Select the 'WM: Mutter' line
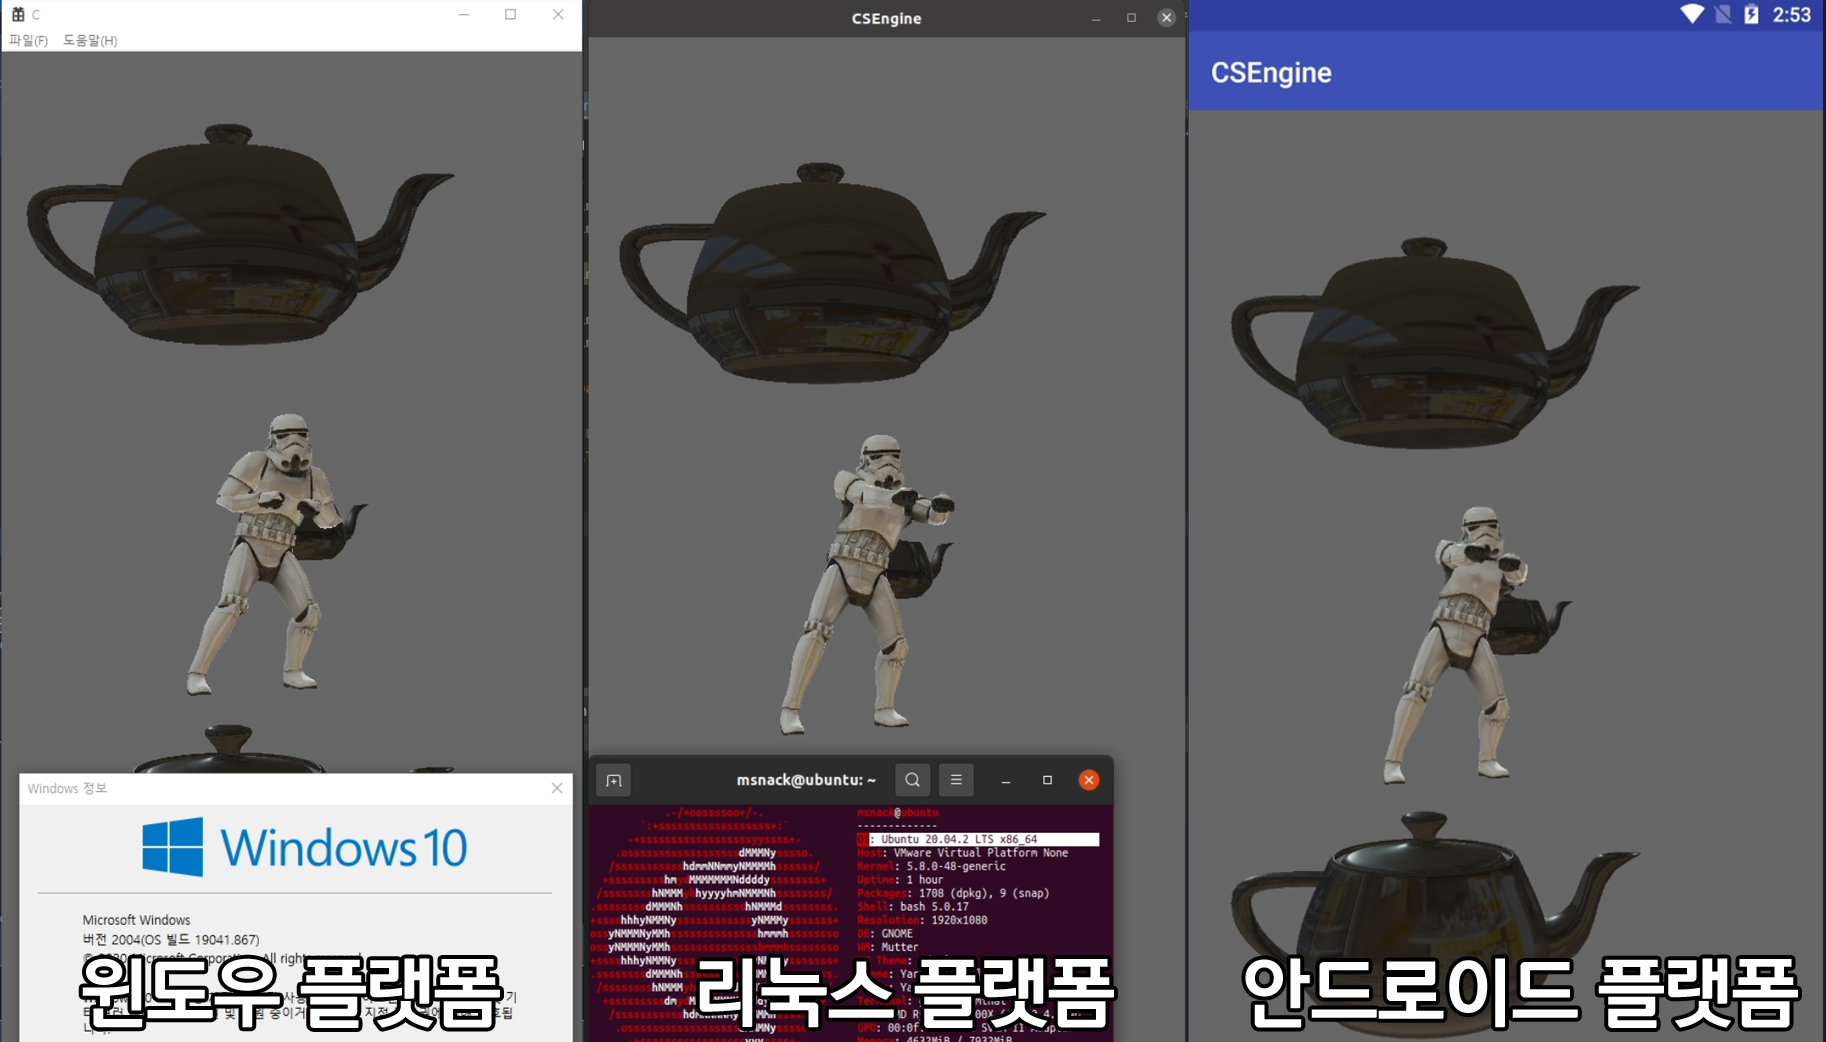Screen dimensions: 1826x1042 [888, 947]
